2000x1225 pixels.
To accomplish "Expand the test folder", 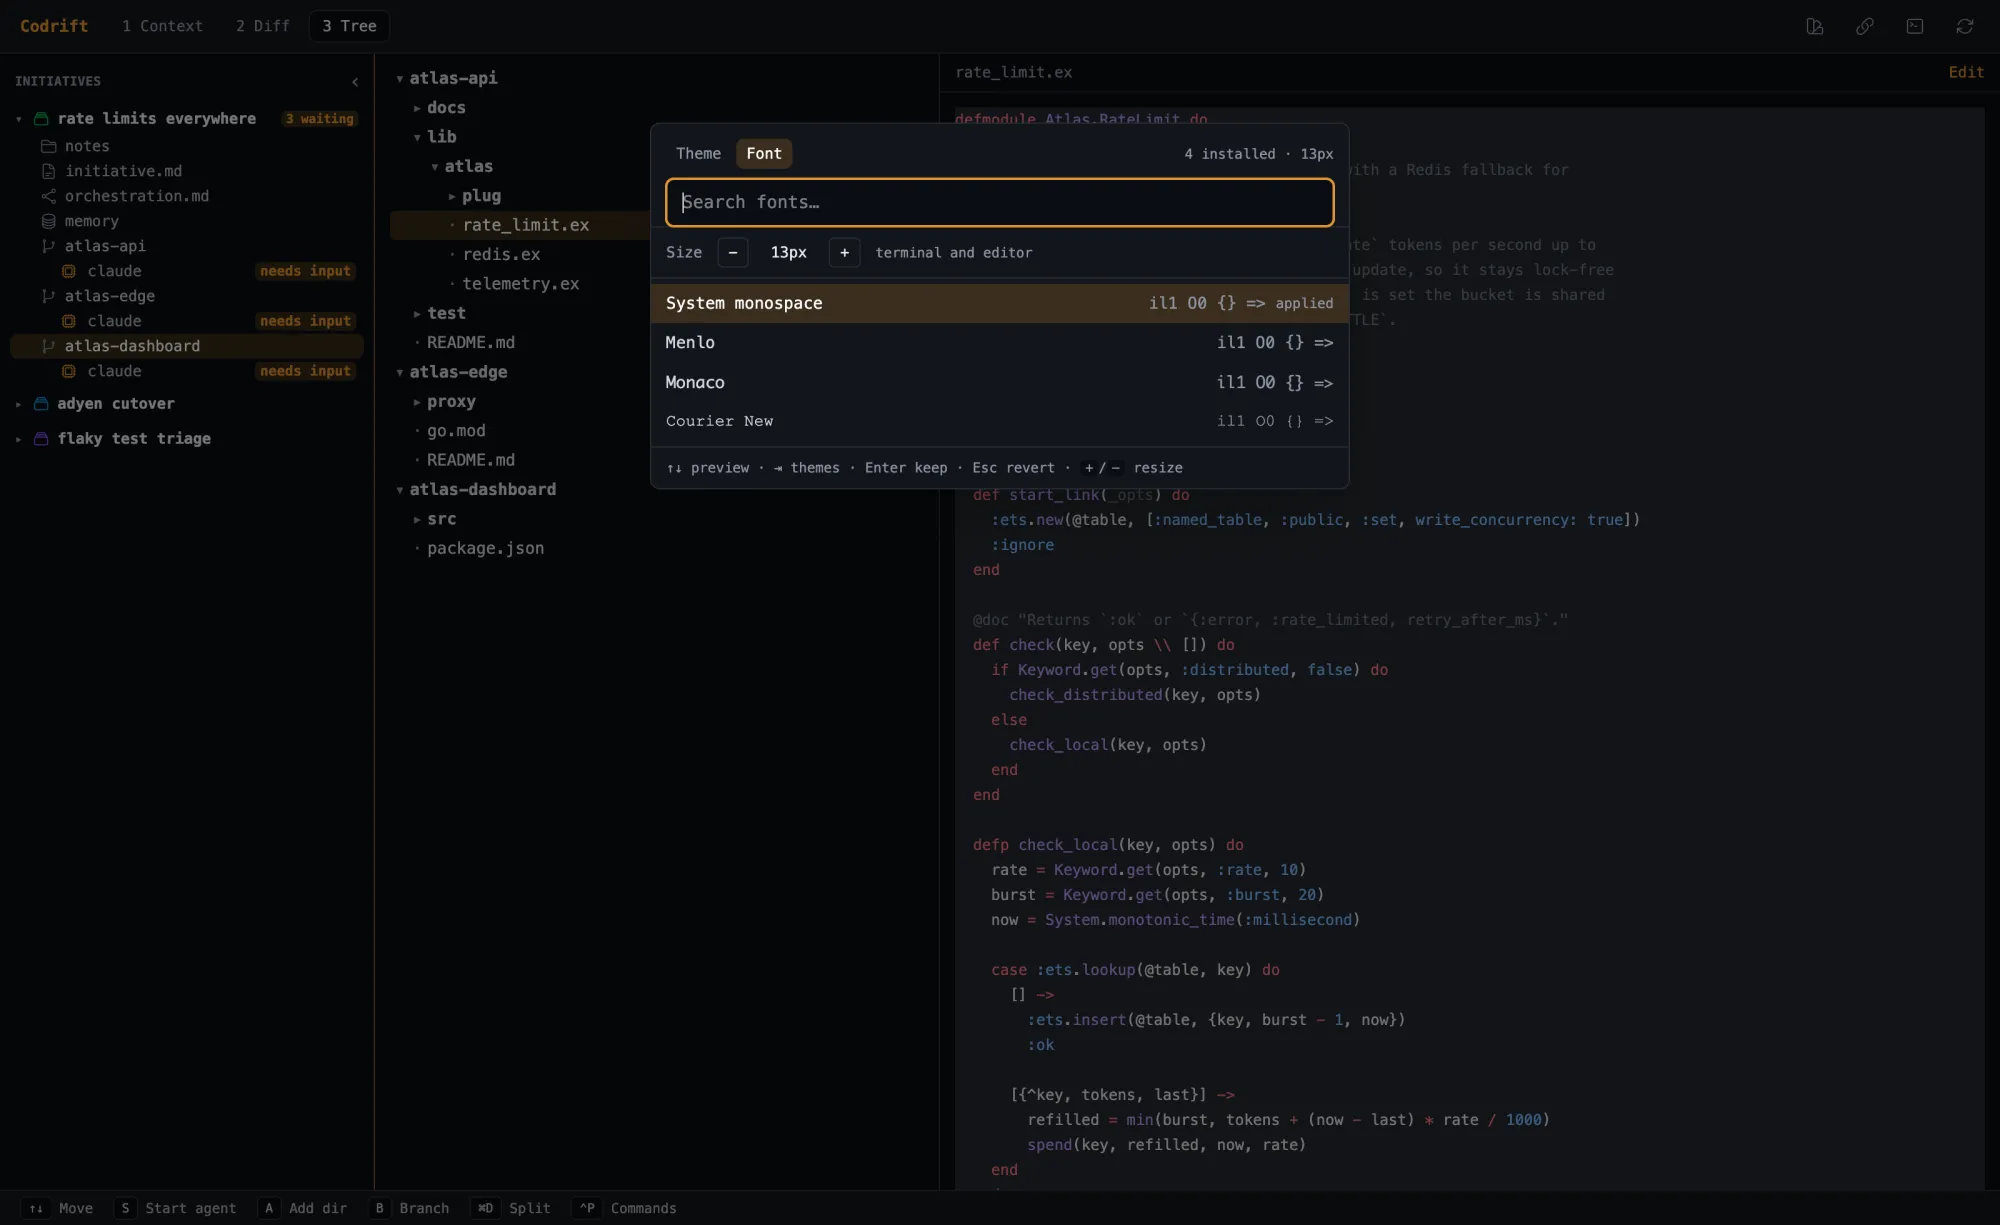I will tap(417, 314).
